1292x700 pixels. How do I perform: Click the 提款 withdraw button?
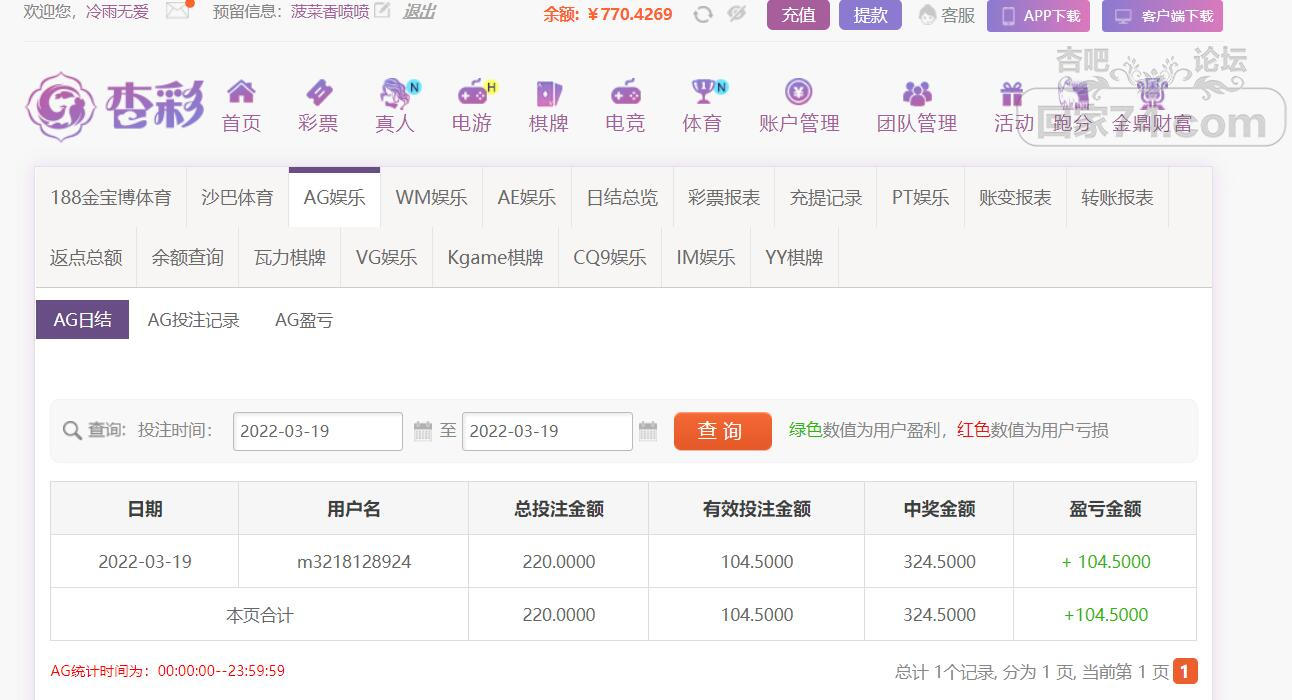click(x=870, y=15)
